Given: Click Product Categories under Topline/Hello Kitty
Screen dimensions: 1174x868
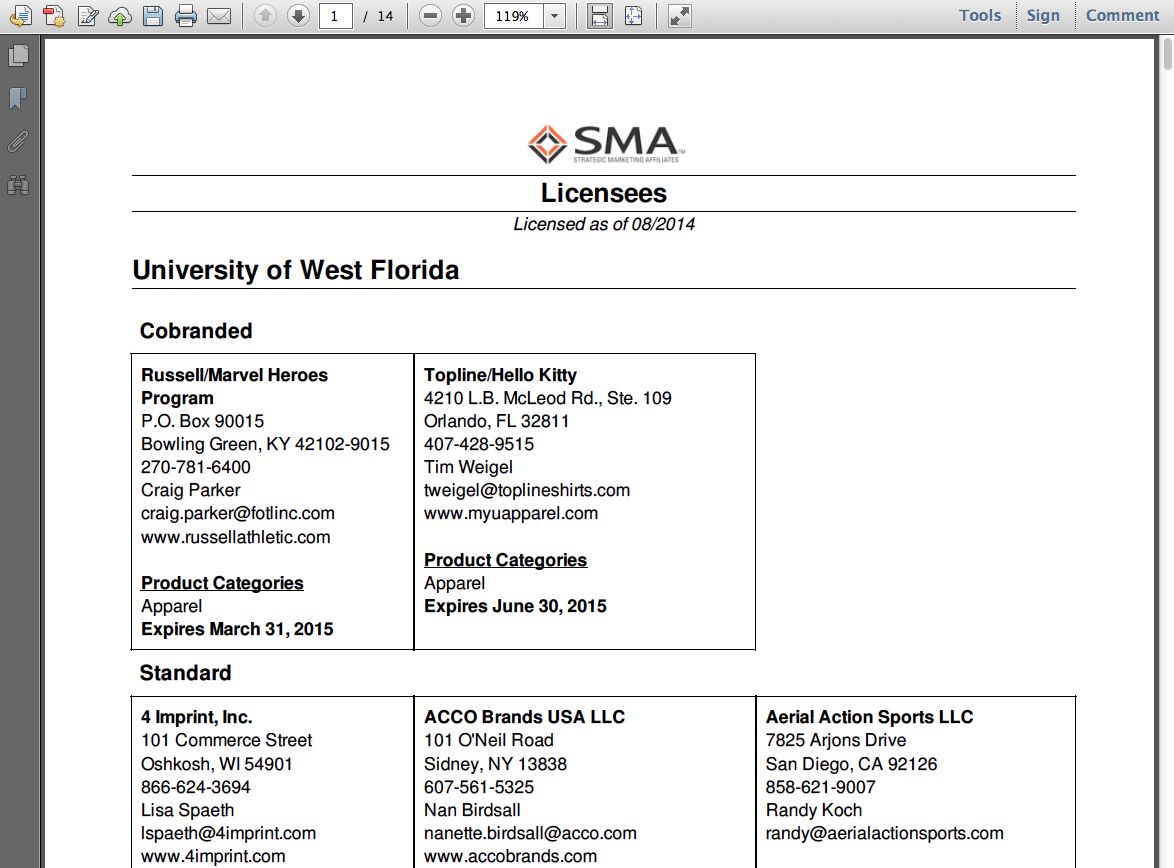Looking at the screenshot, I should point(505,560).
